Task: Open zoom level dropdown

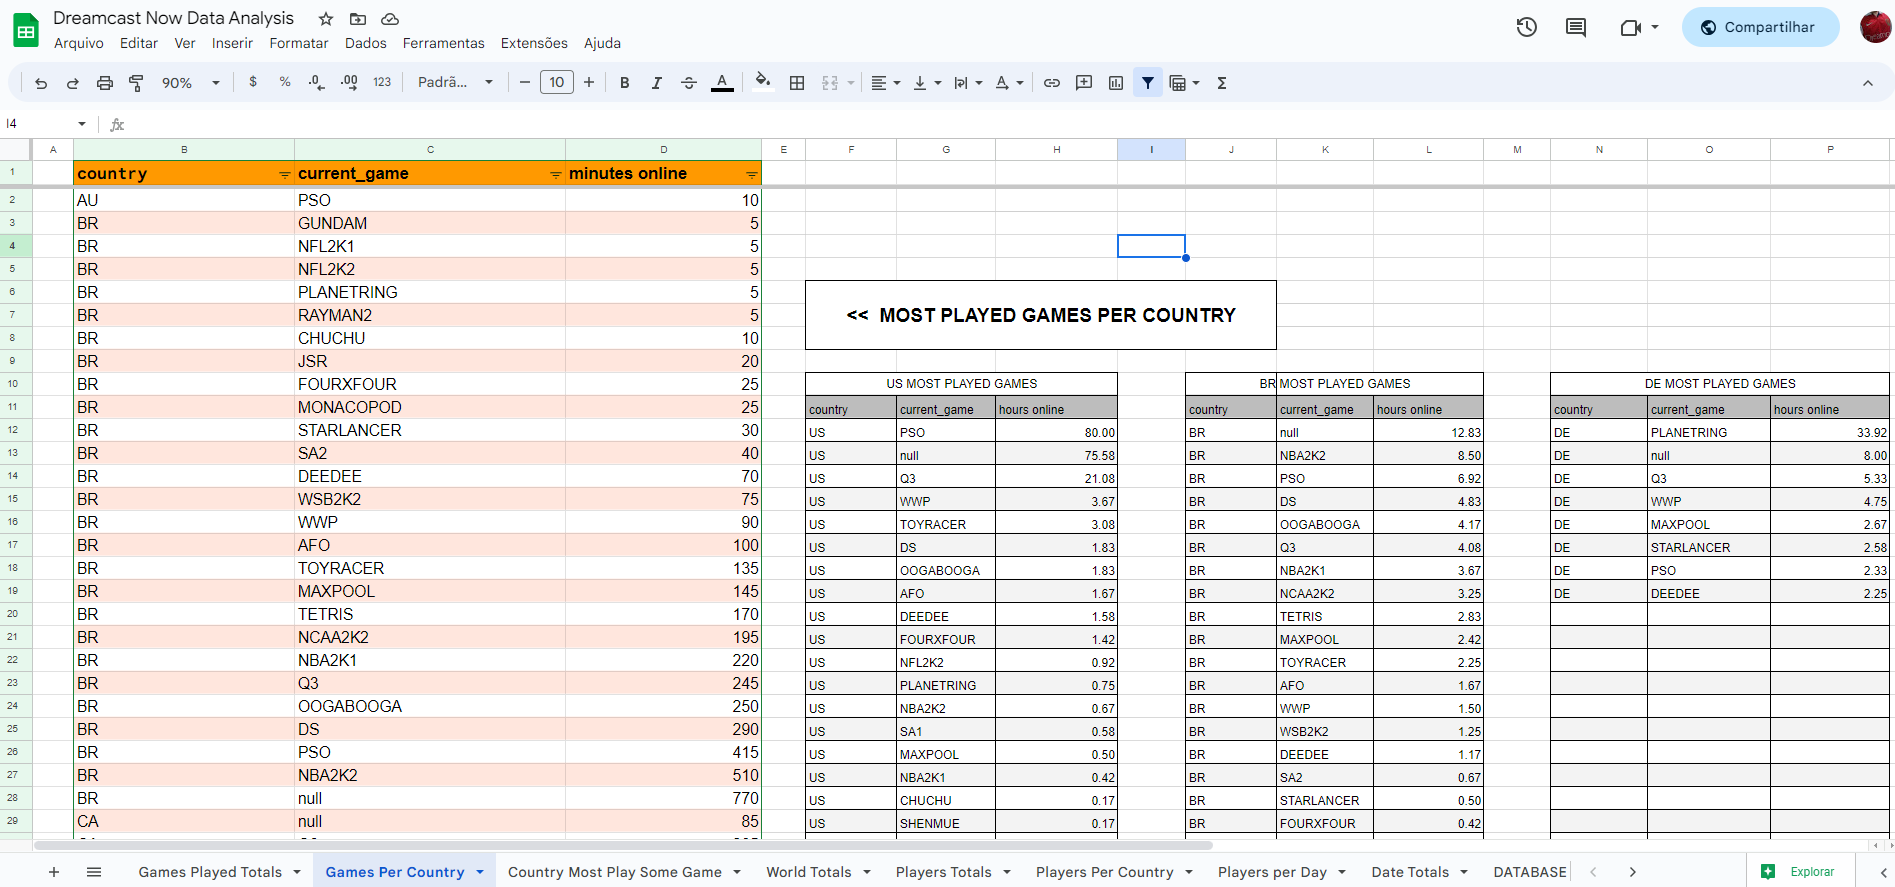Action: (x=190, y=83)
